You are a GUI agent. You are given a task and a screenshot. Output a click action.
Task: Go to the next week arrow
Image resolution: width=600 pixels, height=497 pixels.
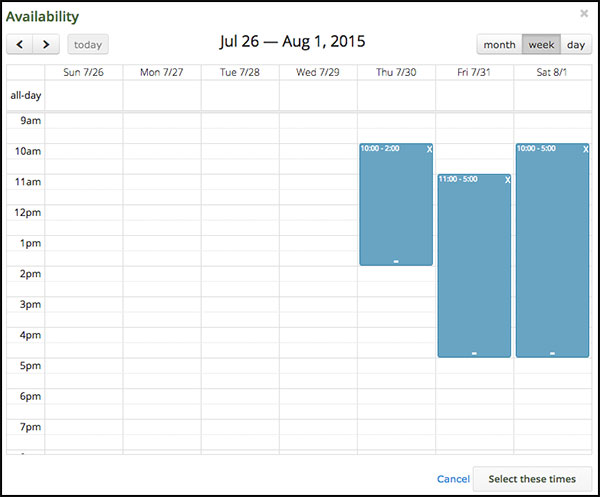tap(46, 44)
